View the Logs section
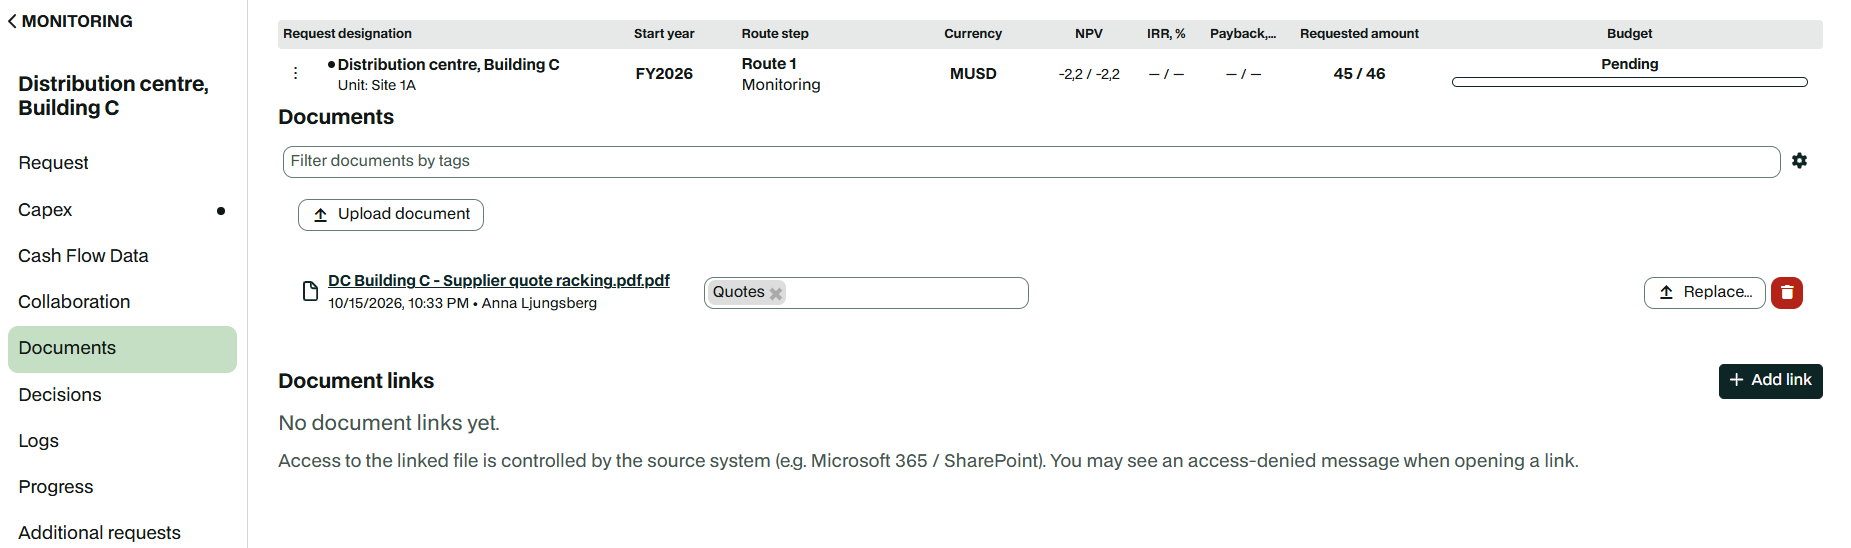1851x548 pixels. (39, 441)
